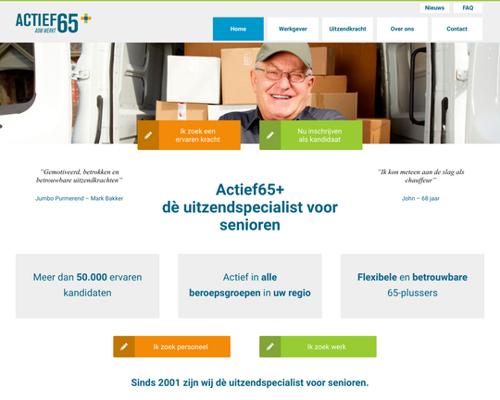The height and width of the screenshot is (400, 500).
Task: Open the Over ons page
Action: click(x=402, y=29)
